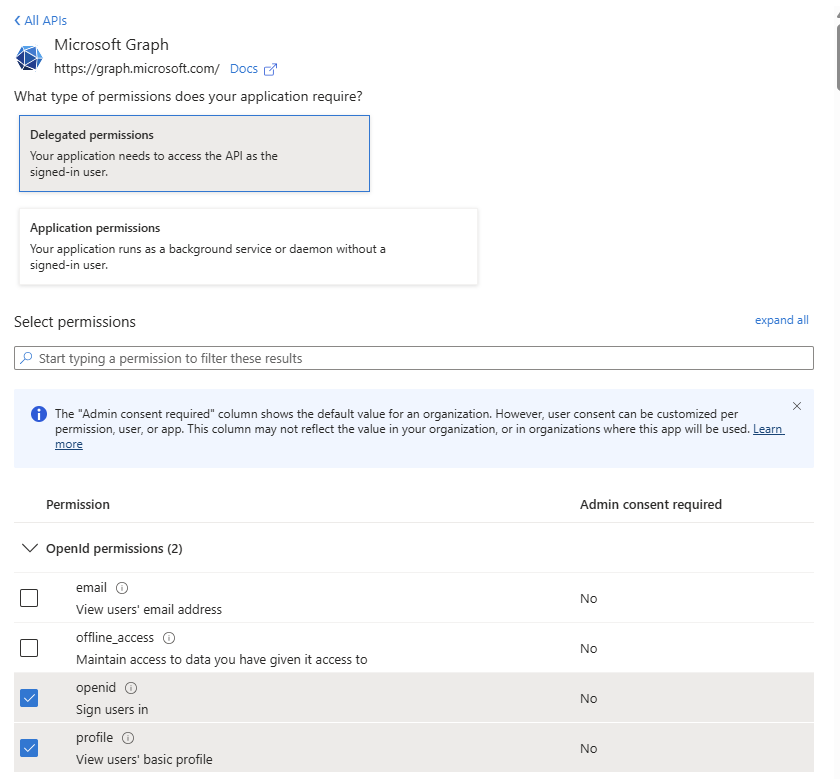Screen dimensions: 840x779
Task: Uncheck the openid permission checkbox
Action: (29, 698)
